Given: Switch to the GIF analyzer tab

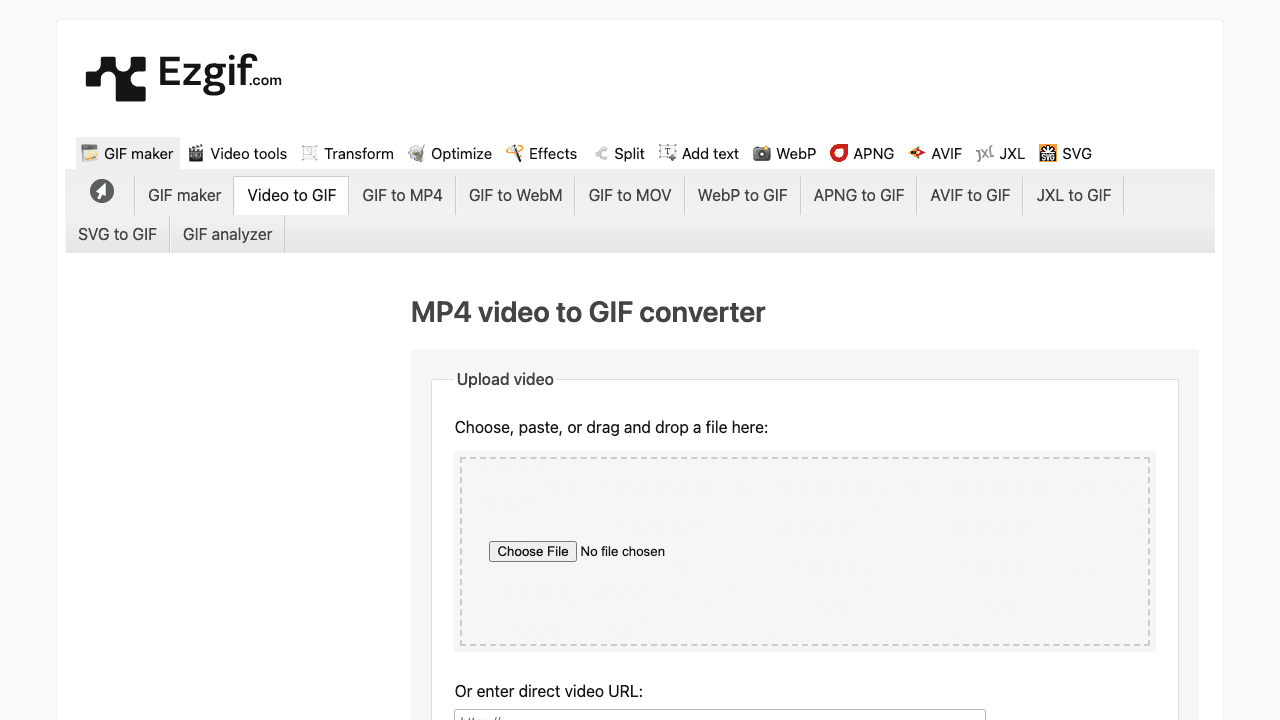Looking at the screenshot, I should [227, 234].
